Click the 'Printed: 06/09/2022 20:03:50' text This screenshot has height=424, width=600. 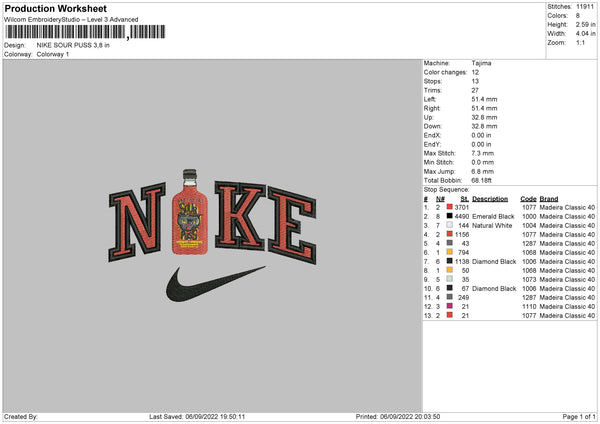tap(398, 417)
